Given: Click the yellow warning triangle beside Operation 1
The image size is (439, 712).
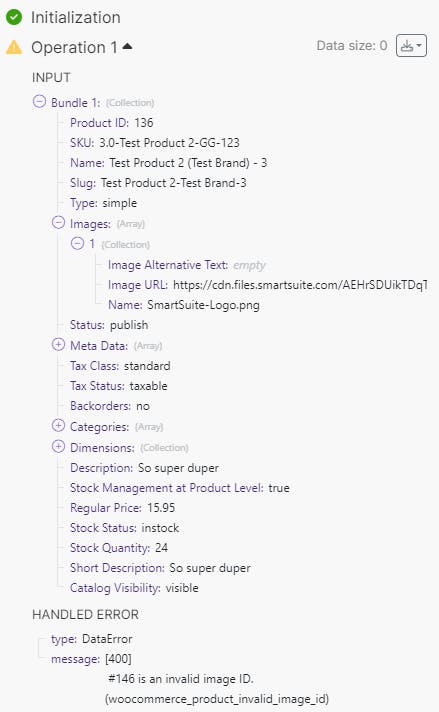Looking at the screenshot, I should pyautogui.click(x=14, y=47).
